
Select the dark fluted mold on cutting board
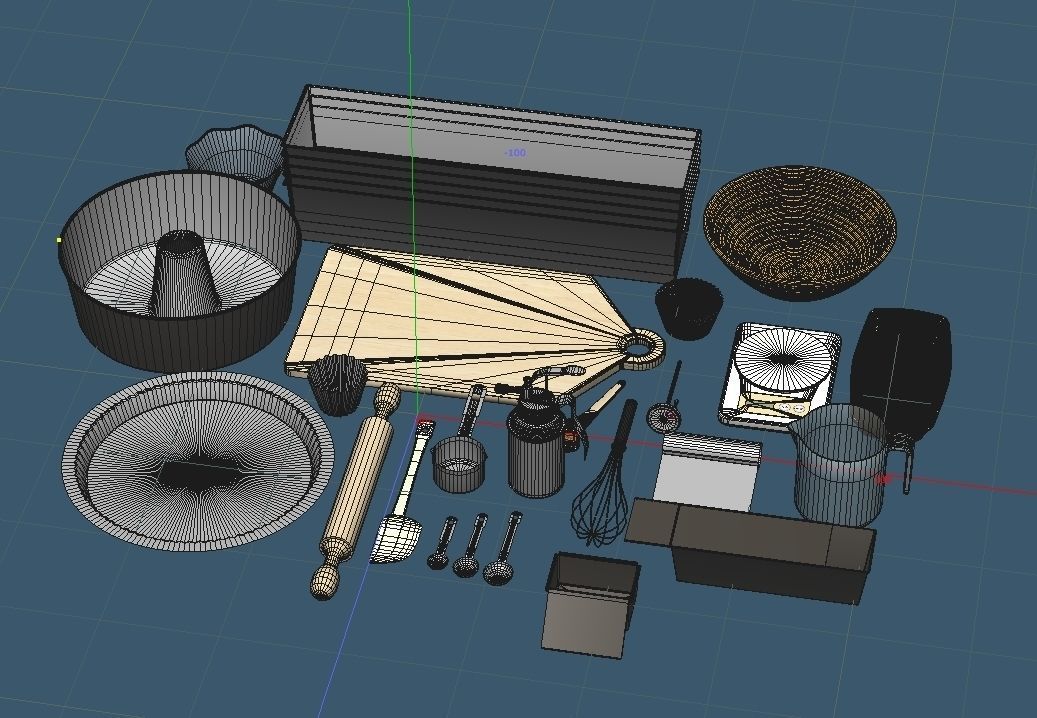click(x=339, y=384)
